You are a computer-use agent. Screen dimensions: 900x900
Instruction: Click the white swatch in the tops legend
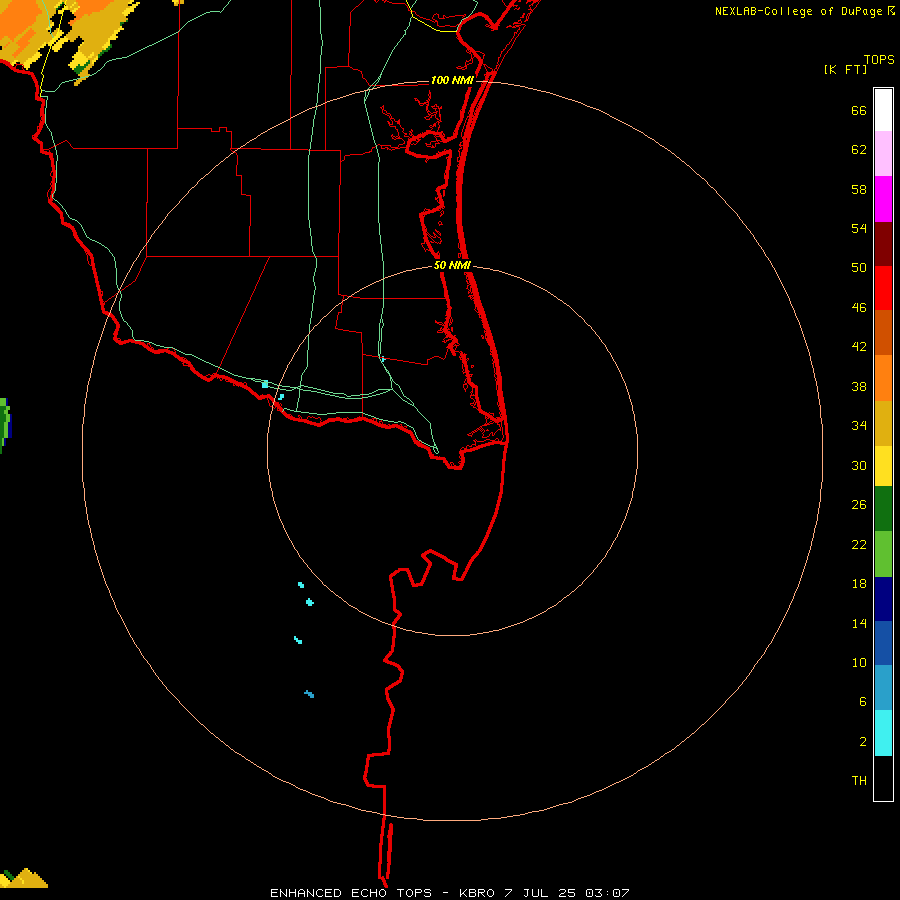(883, 110)
